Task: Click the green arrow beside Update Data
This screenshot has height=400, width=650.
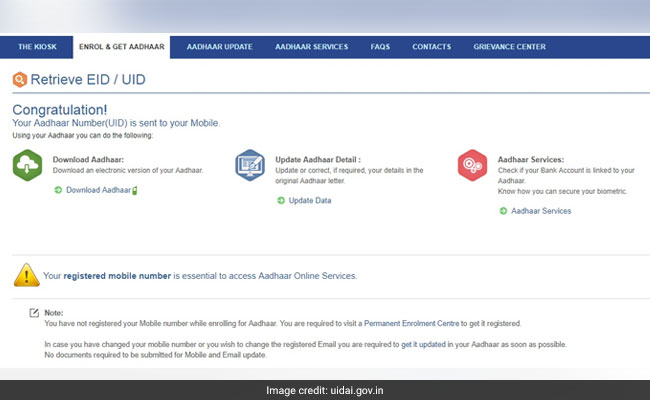Action: click(281, 201)
